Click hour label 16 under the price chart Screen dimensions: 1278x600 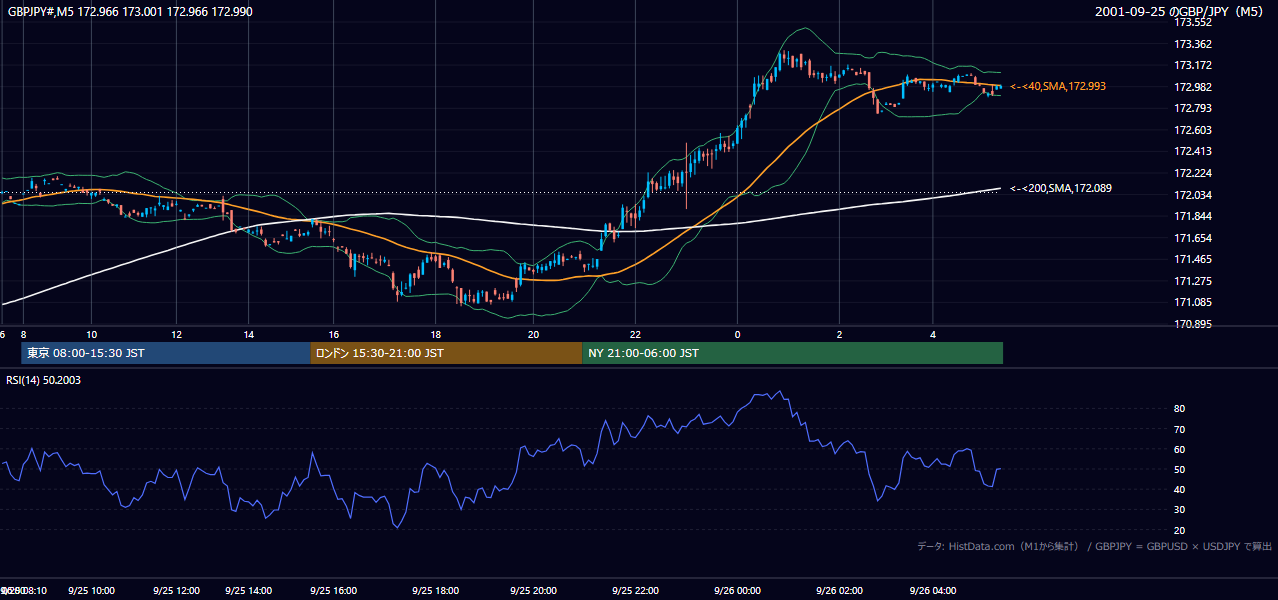coord(336,335)
